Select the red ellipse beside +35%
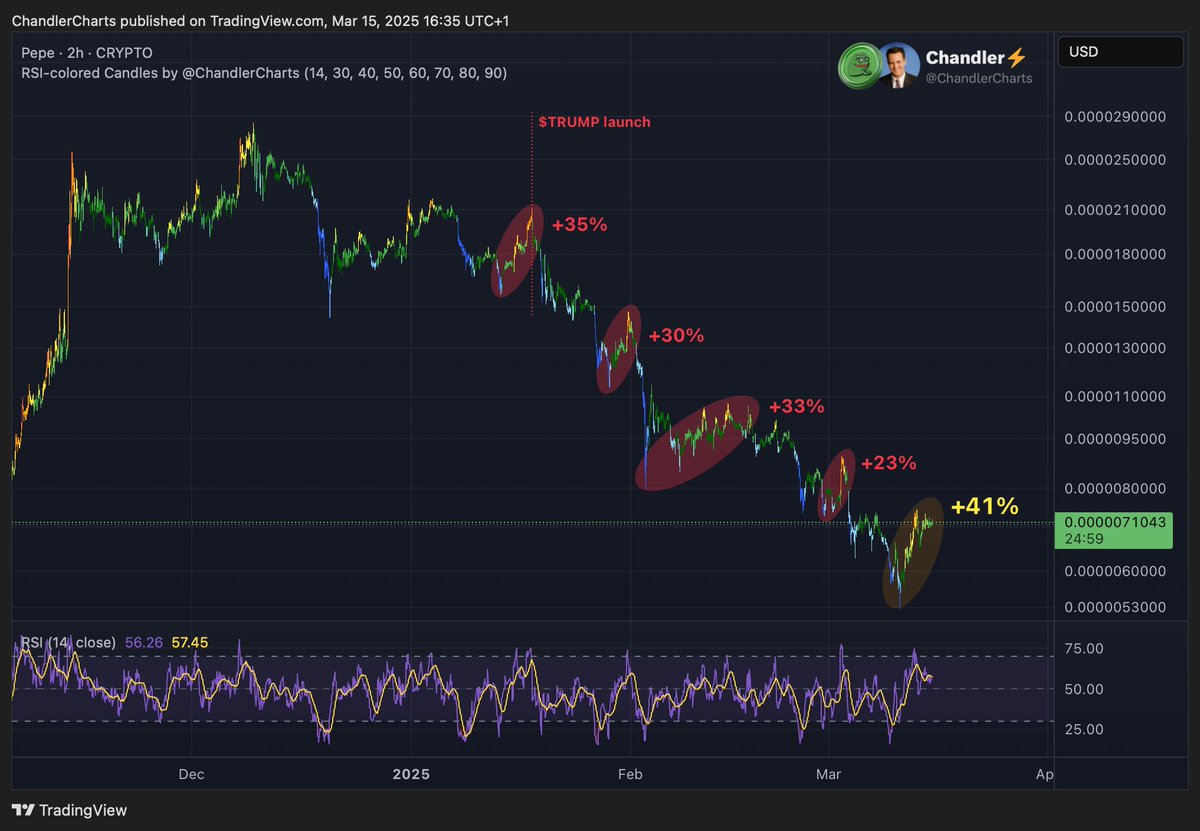This screenshot has width=1200, height=831. tap(517, 251)
